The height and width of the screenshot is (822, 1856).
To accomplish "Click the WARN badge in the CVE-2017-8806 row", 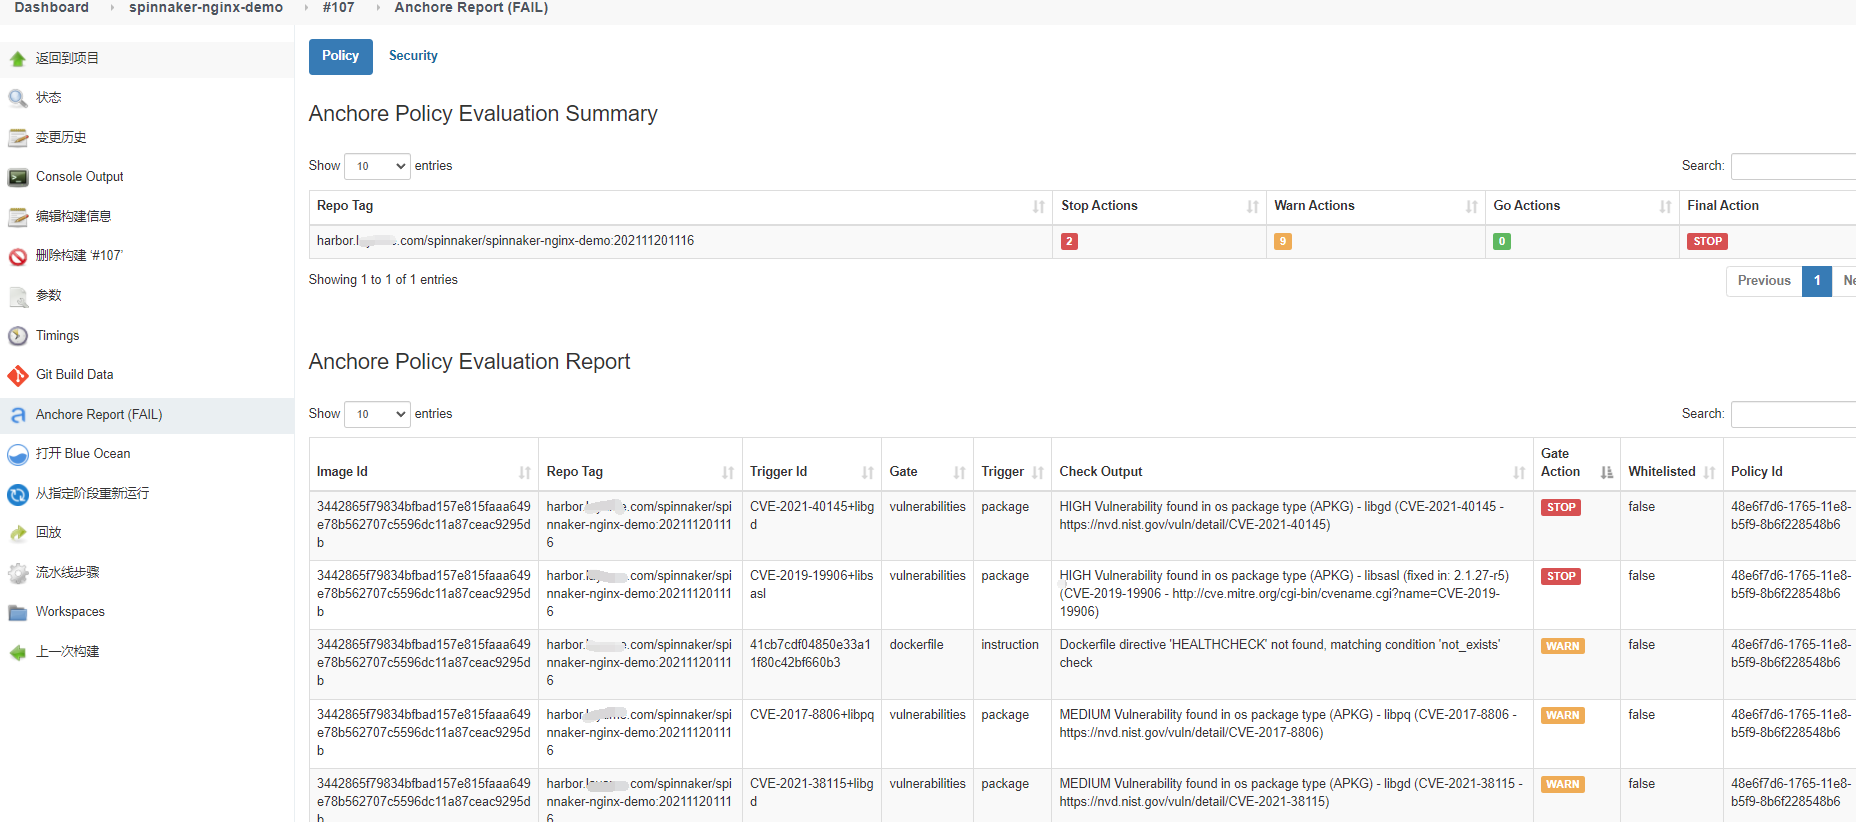I will [1563, 716].
